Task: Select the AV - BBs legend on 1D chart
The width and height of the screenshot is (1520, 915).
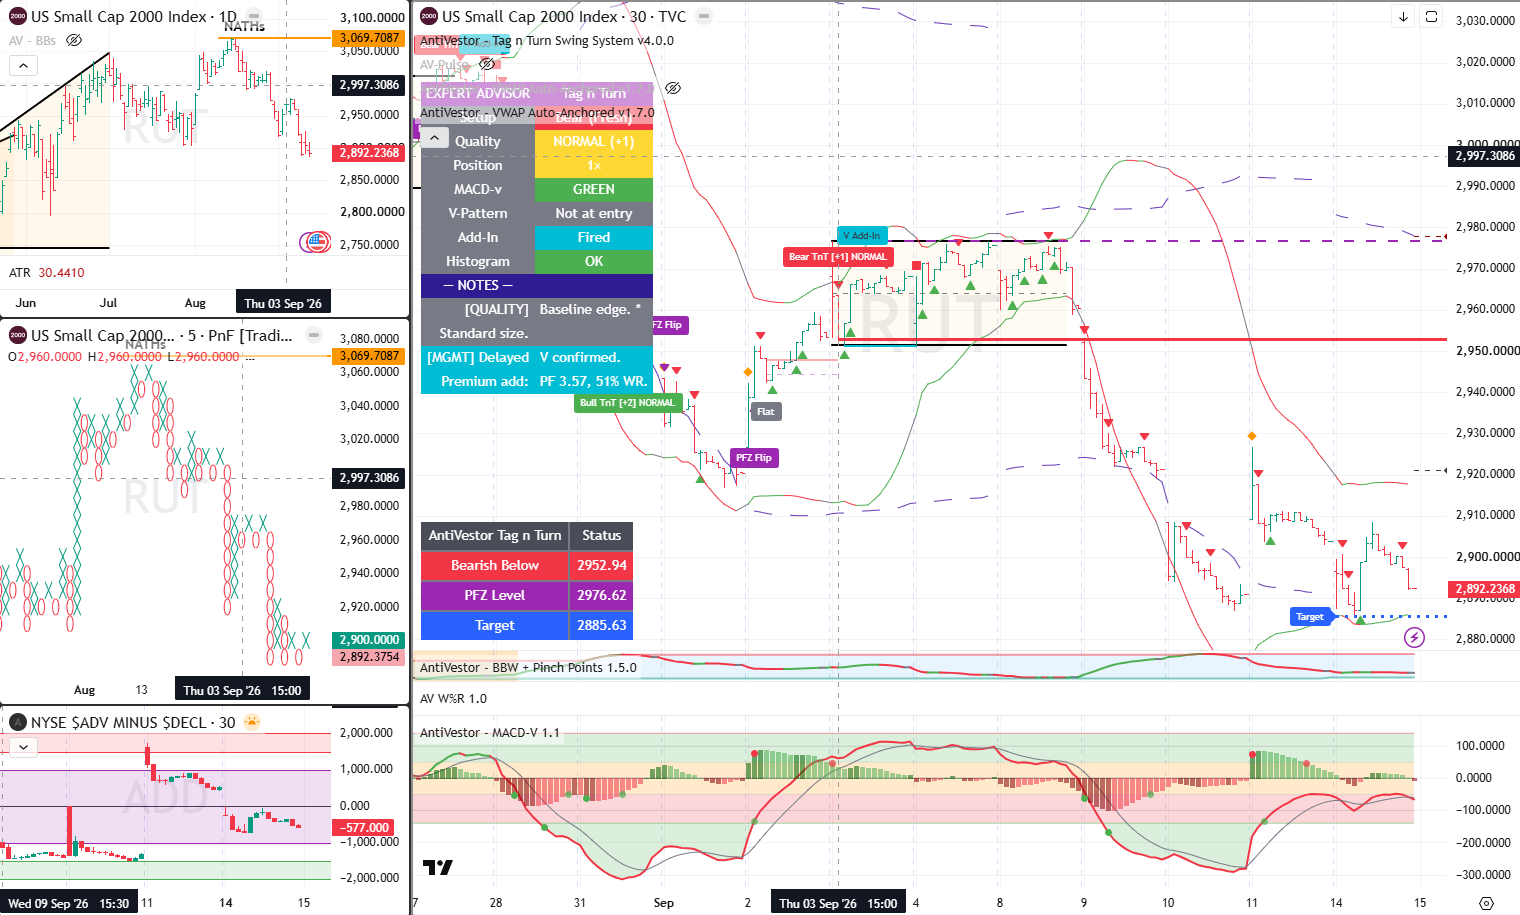Action: pos(32,41)
